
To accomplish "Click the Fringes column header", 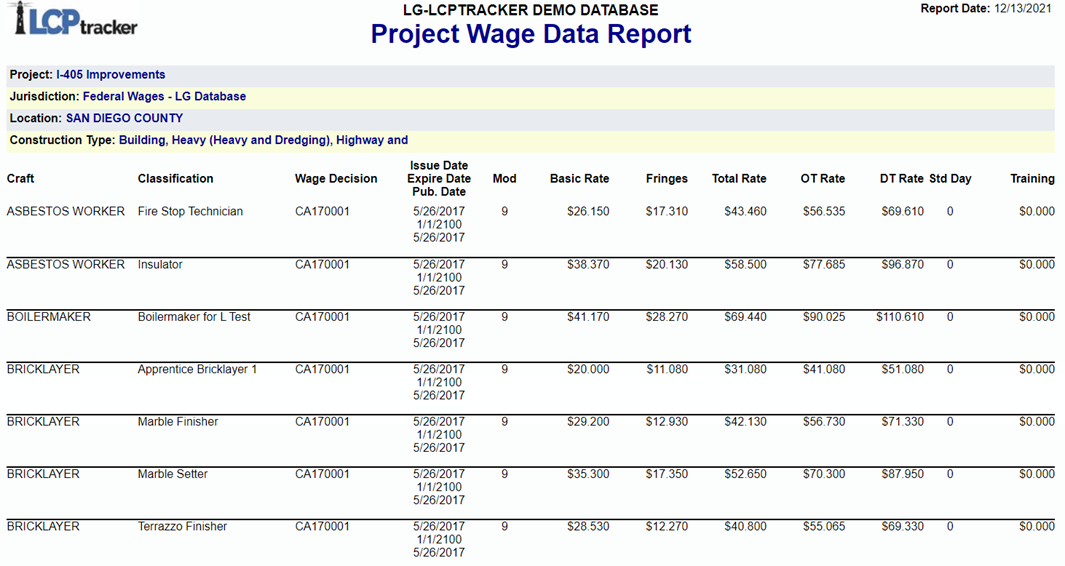I will click(x=666, y=179).
